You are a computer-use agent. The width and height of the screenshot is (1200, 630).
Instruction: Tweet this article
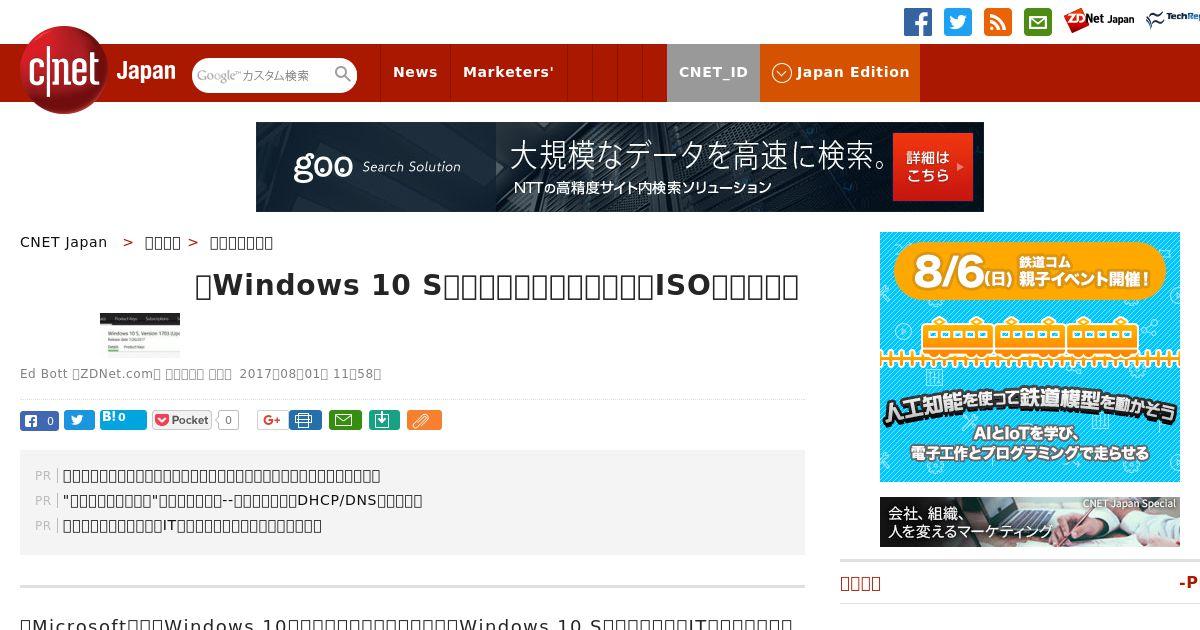click(x=79, y=420)
